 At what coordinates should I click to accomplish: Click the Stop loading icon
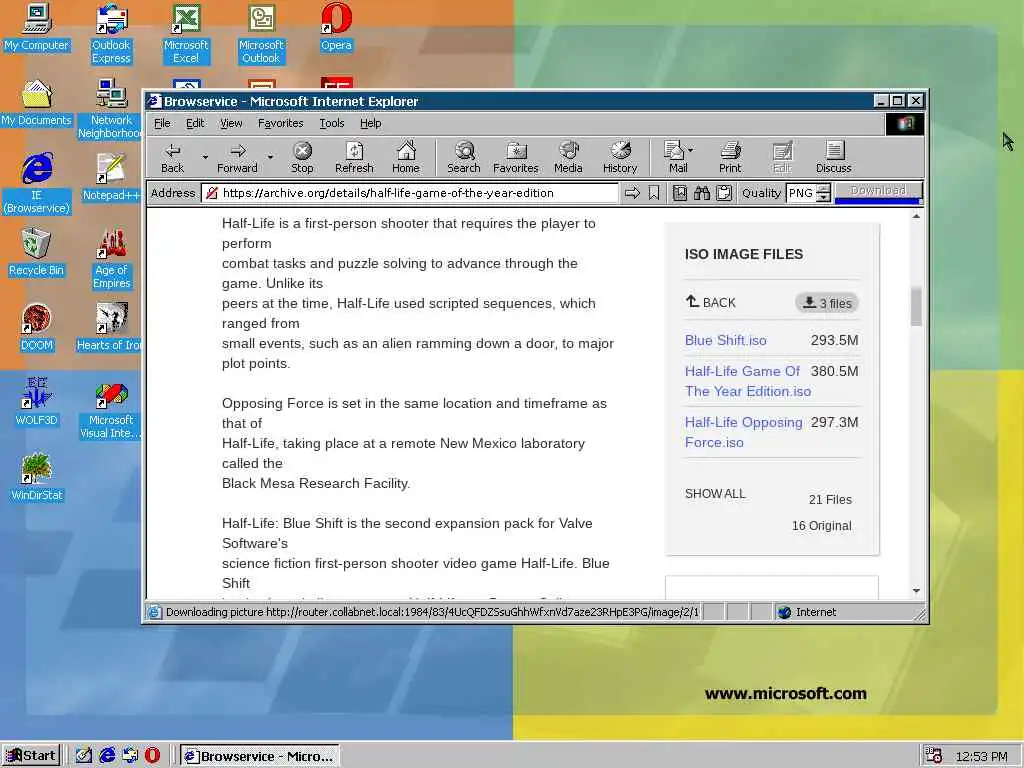click(302, 157)
